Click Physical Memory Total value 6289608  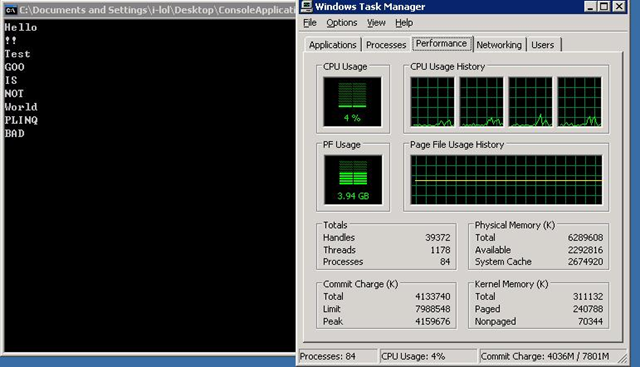coord(585,238)
